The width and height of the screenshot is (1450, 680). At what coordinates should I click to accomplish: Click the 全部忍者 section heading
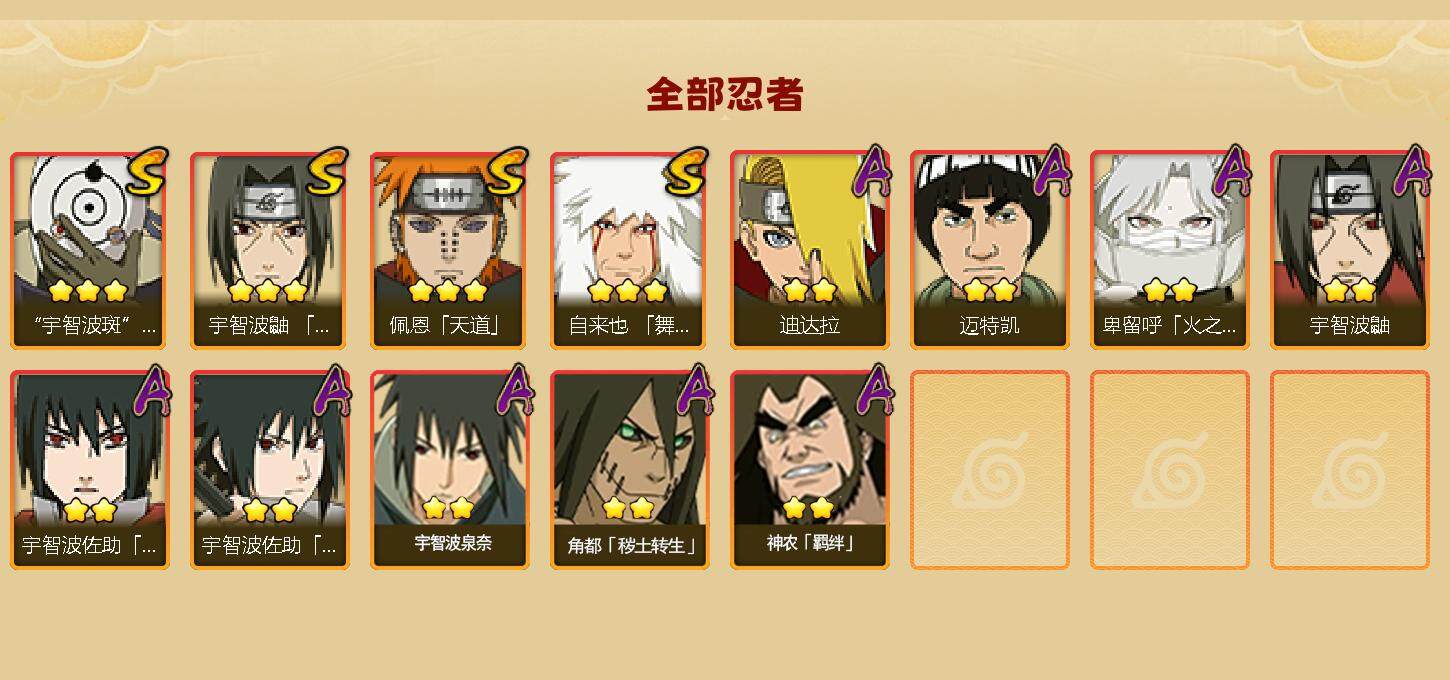click(725, 94)
